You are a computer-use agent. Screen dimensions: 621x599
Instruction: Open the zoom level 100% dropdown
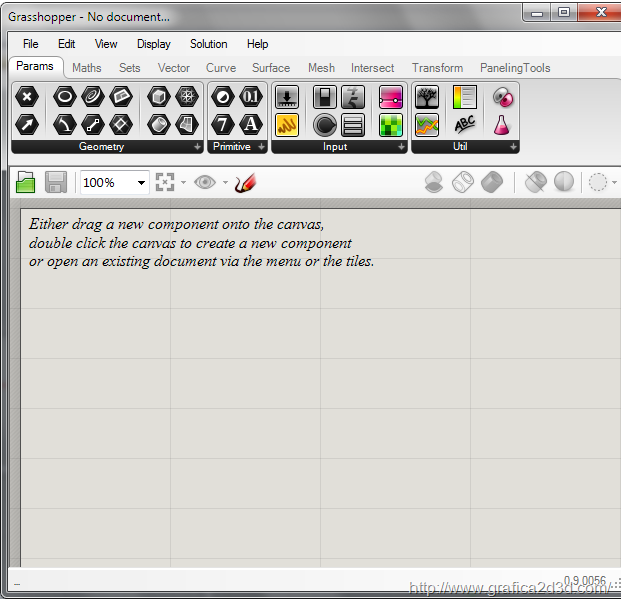coord(141,182)
